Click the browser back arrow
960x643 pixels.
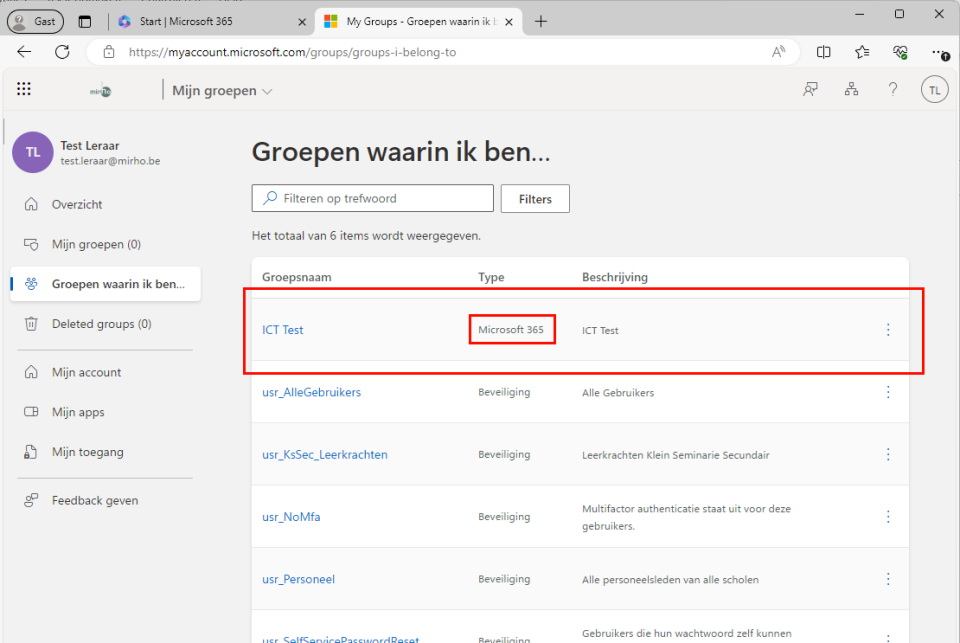tap(24, 52)
